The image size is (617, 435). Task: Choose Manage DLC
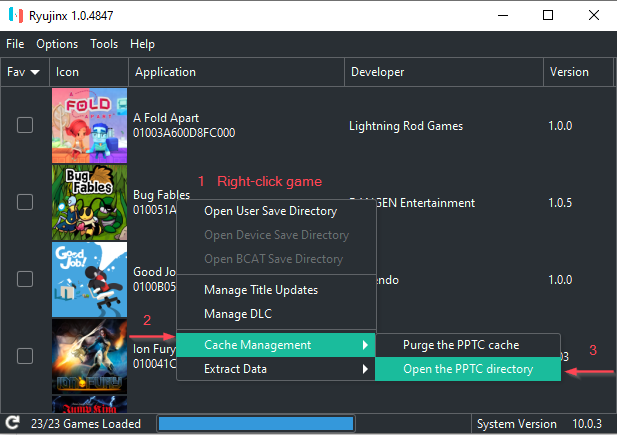click(x=276, y=314)
